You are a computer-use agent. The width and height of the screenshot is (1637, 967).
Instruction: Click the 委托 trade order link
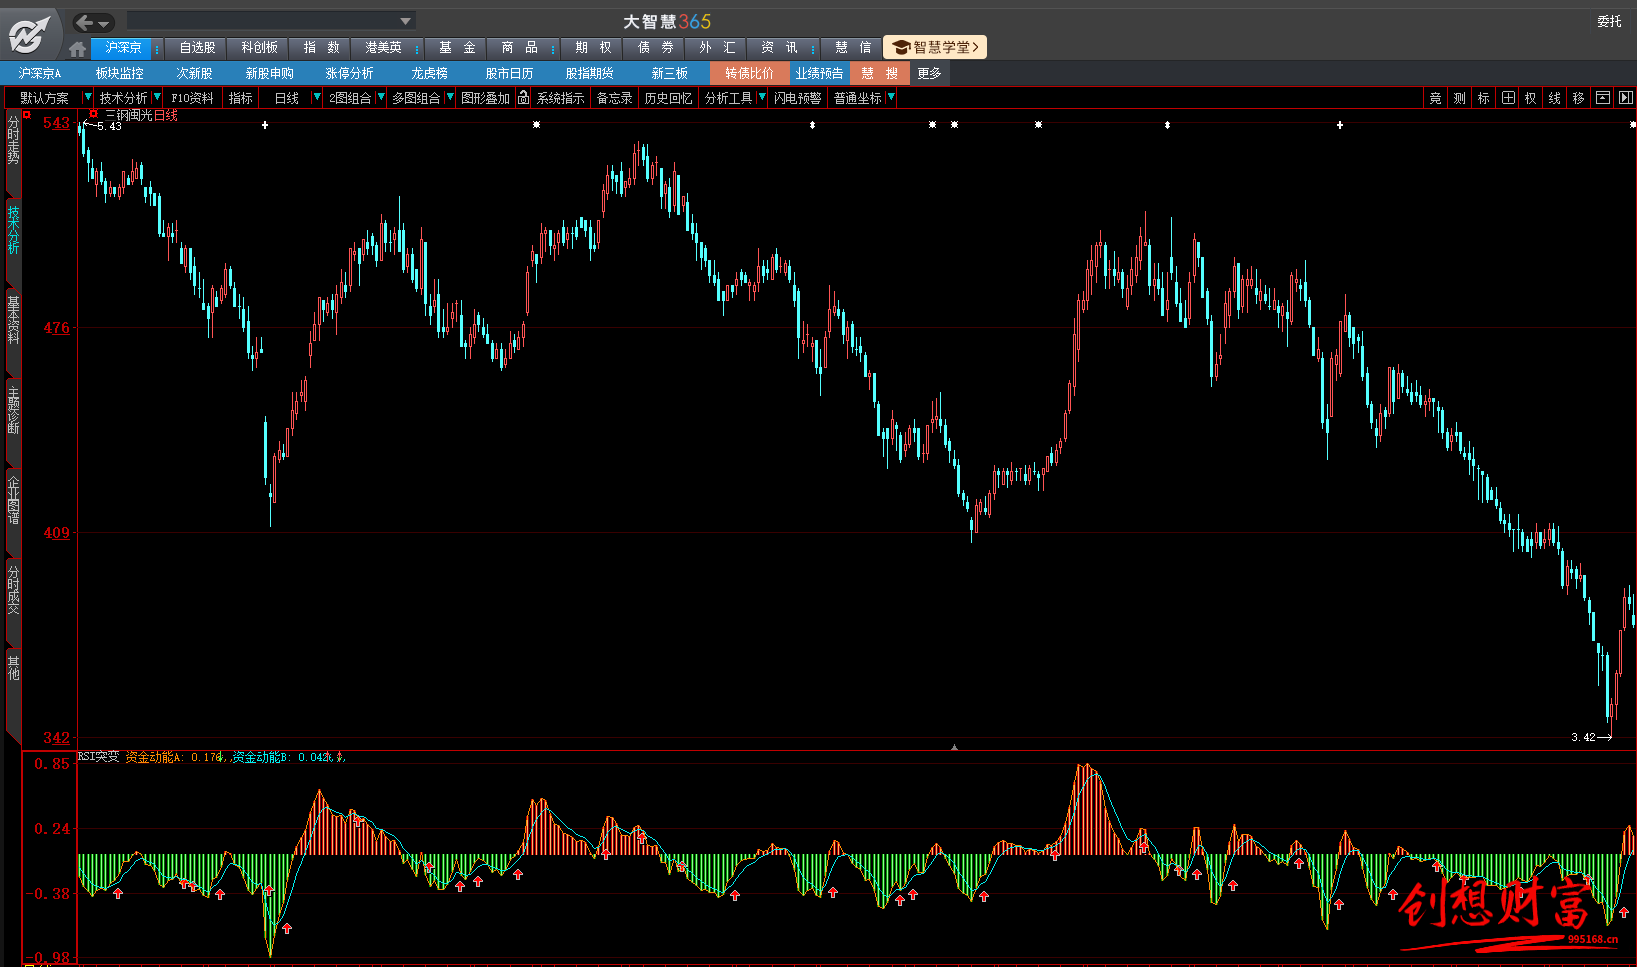[1609, 21]
